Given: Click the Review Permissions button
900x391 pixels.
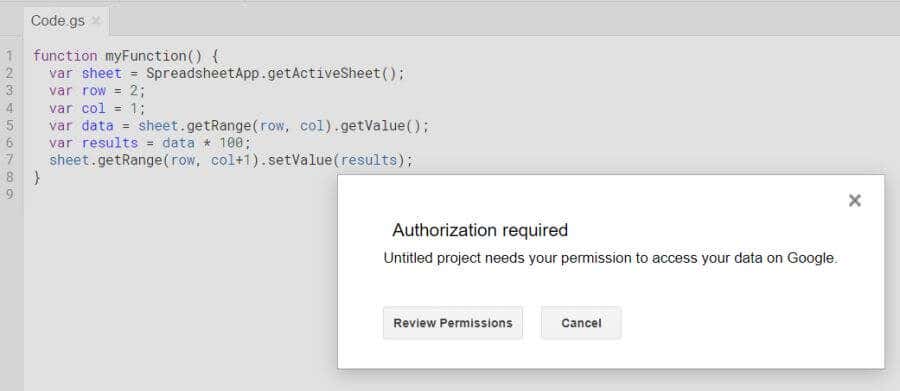Looking at the screenshot, I should [x=452, y=323].
